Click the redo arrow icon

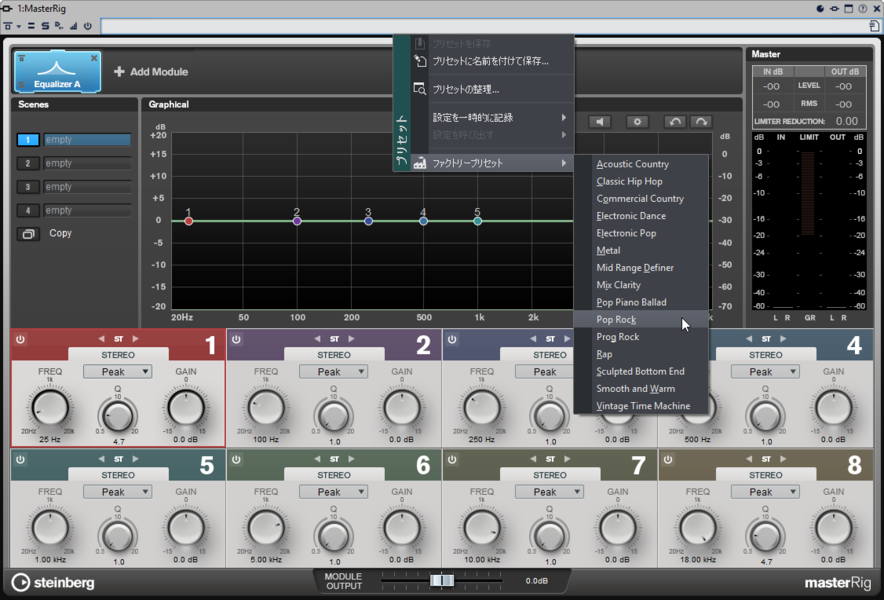click(x=701, y=121)
